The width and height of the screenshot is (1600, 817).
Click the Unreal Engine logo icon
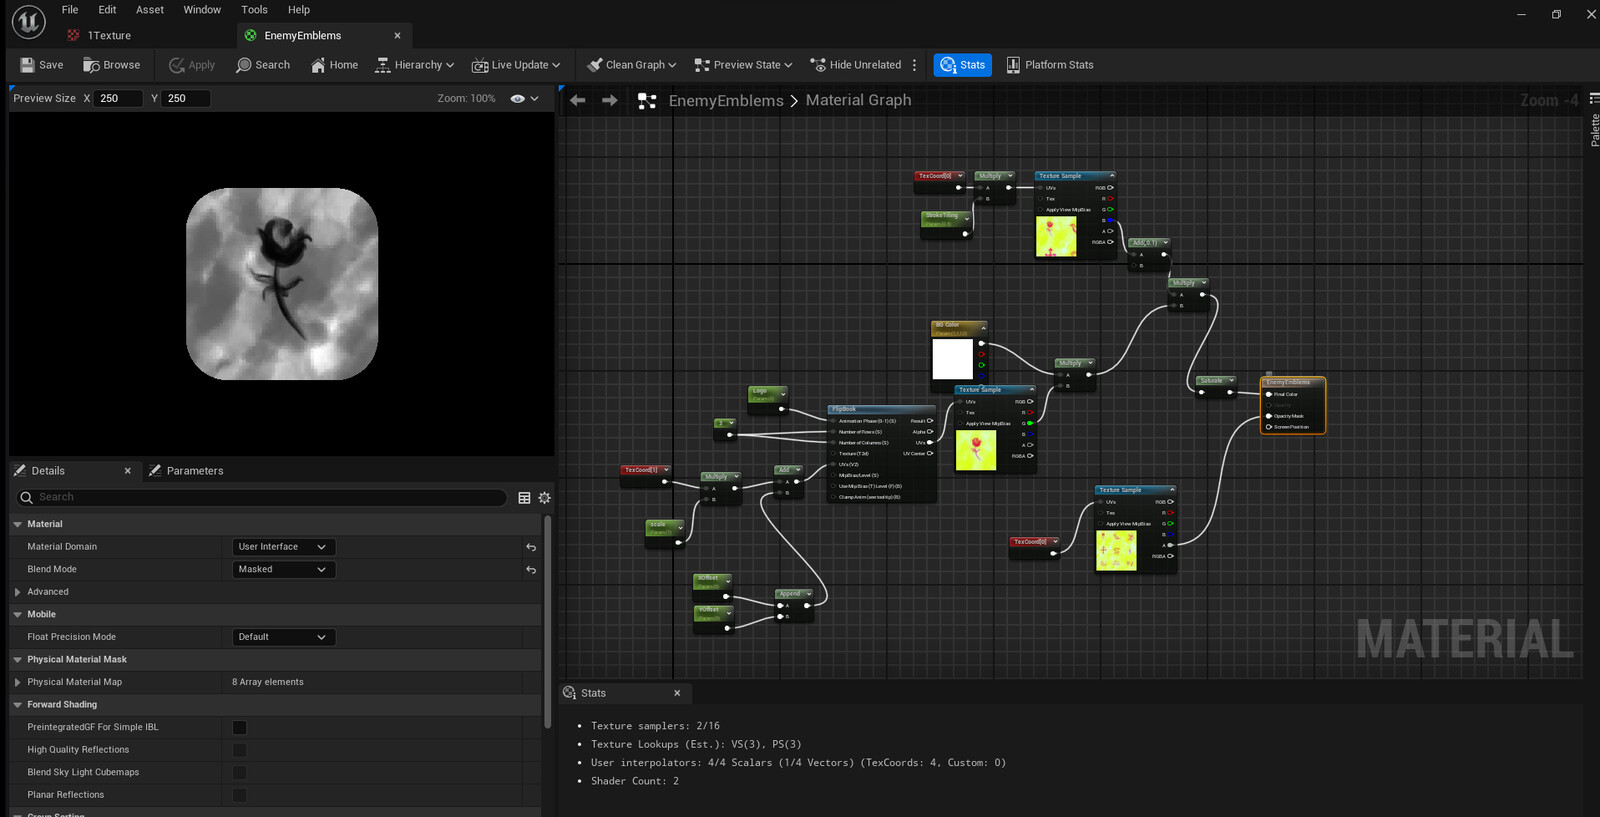(28, 21)
